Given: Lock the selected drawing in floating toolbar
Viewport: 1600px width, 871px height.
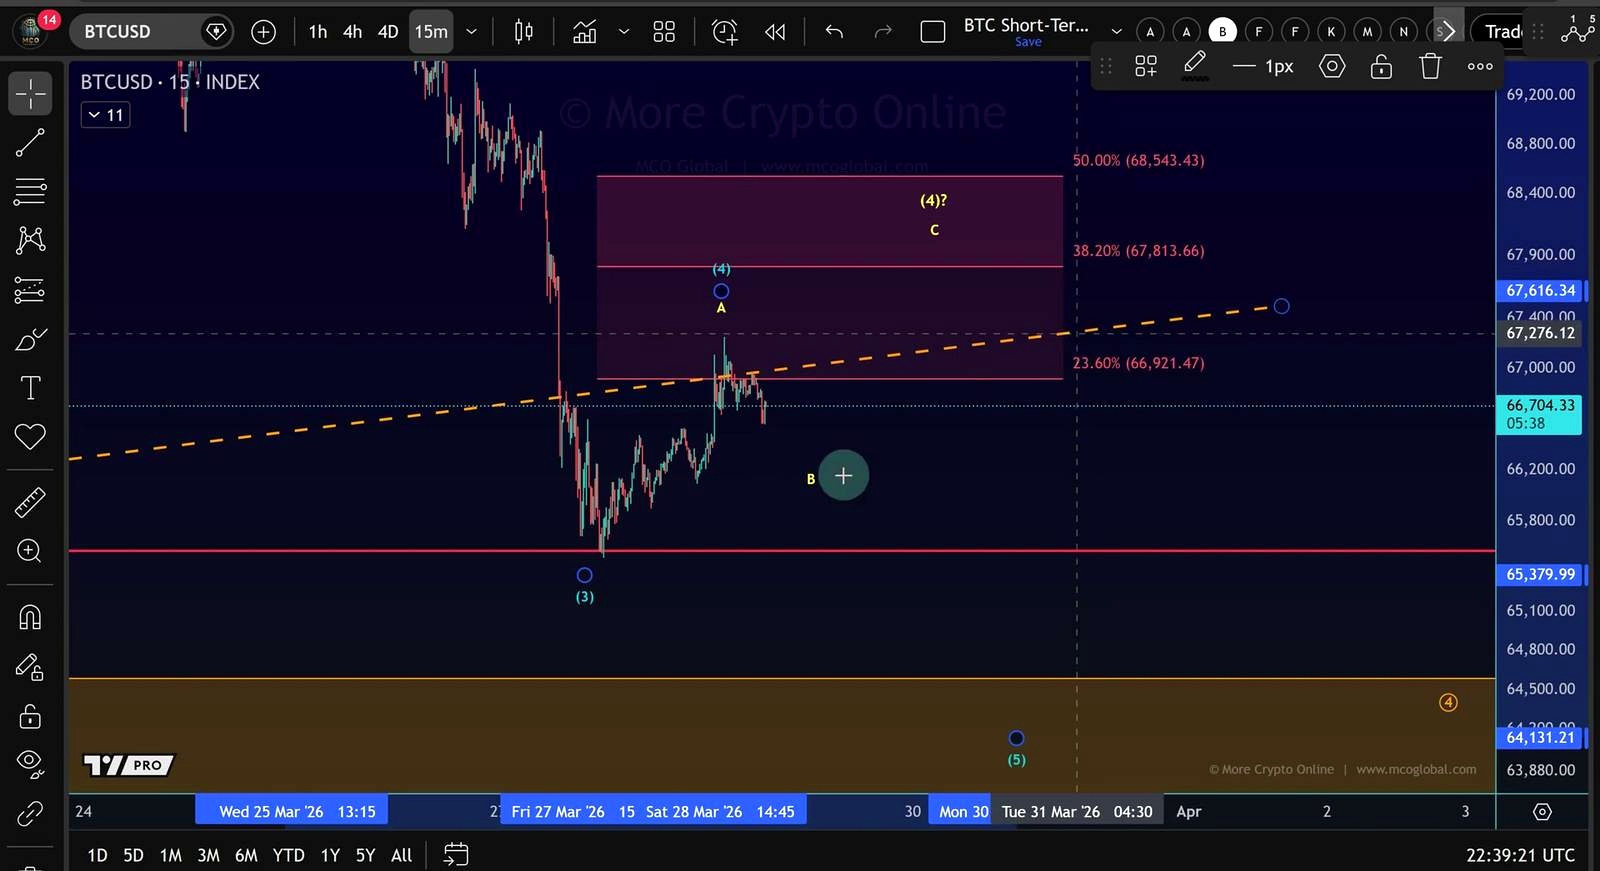Looking at the screenshot, I should [1381, 67].
